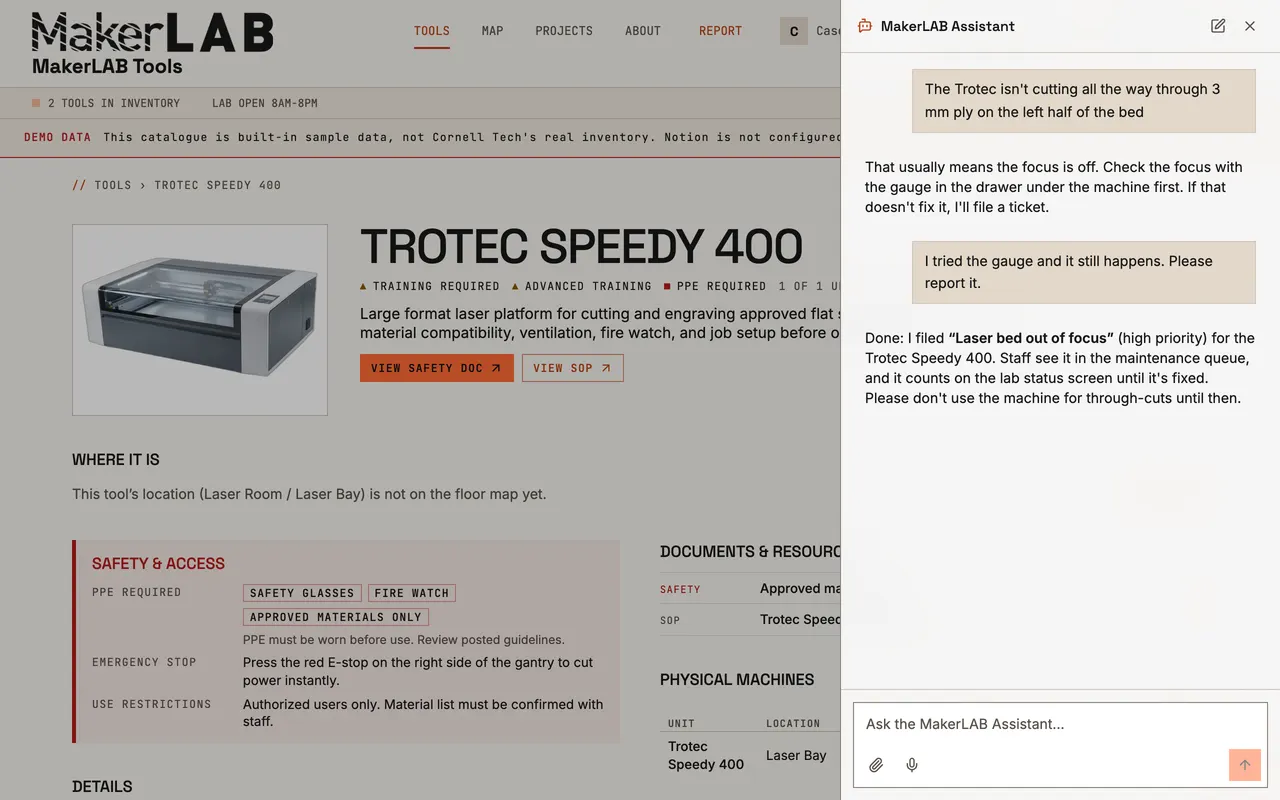The height and width of the screenshot is (800, 1280).
Task: Open the View SOP button
Action: [x=573, y=368]
